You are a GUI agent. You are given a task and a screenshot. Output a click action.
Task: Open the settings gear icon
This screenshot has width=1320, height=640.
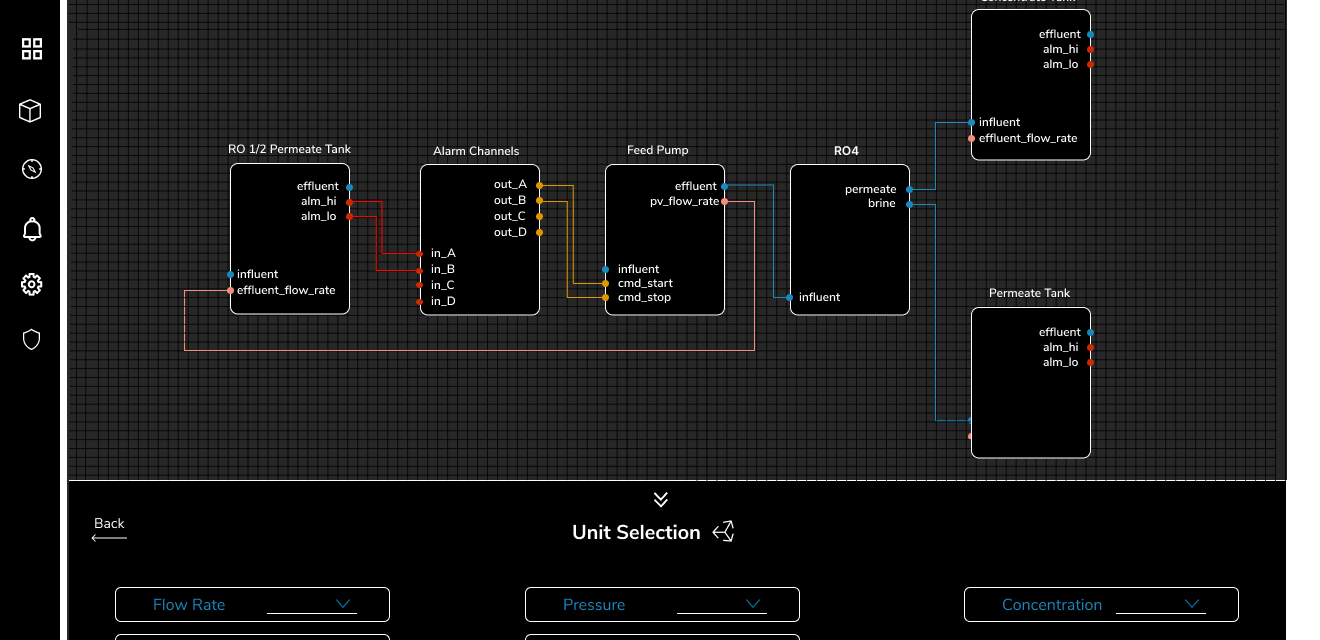coord(32,285)
